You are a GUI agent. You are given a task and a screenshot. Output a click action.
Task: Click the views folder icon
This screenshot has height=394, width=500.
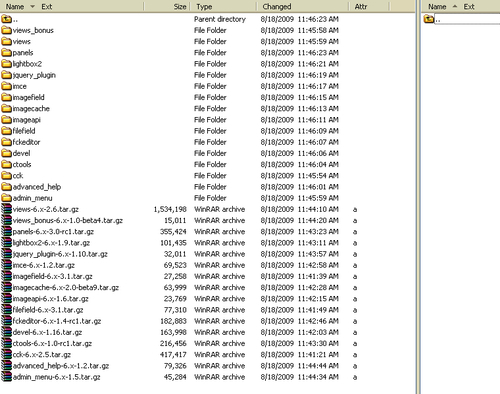[x=6, y=42]
